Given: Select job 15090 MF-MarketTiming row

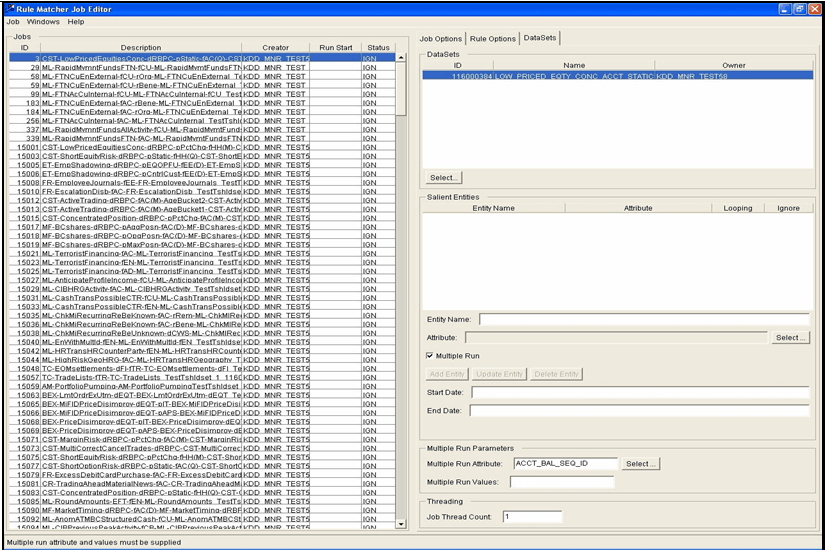Looking at the screenshot, I should point(202,510).
